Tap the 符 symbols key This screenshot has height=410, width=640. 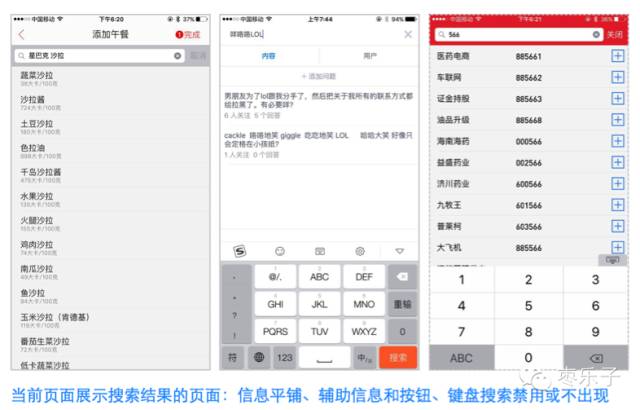(x=232, y=358)
